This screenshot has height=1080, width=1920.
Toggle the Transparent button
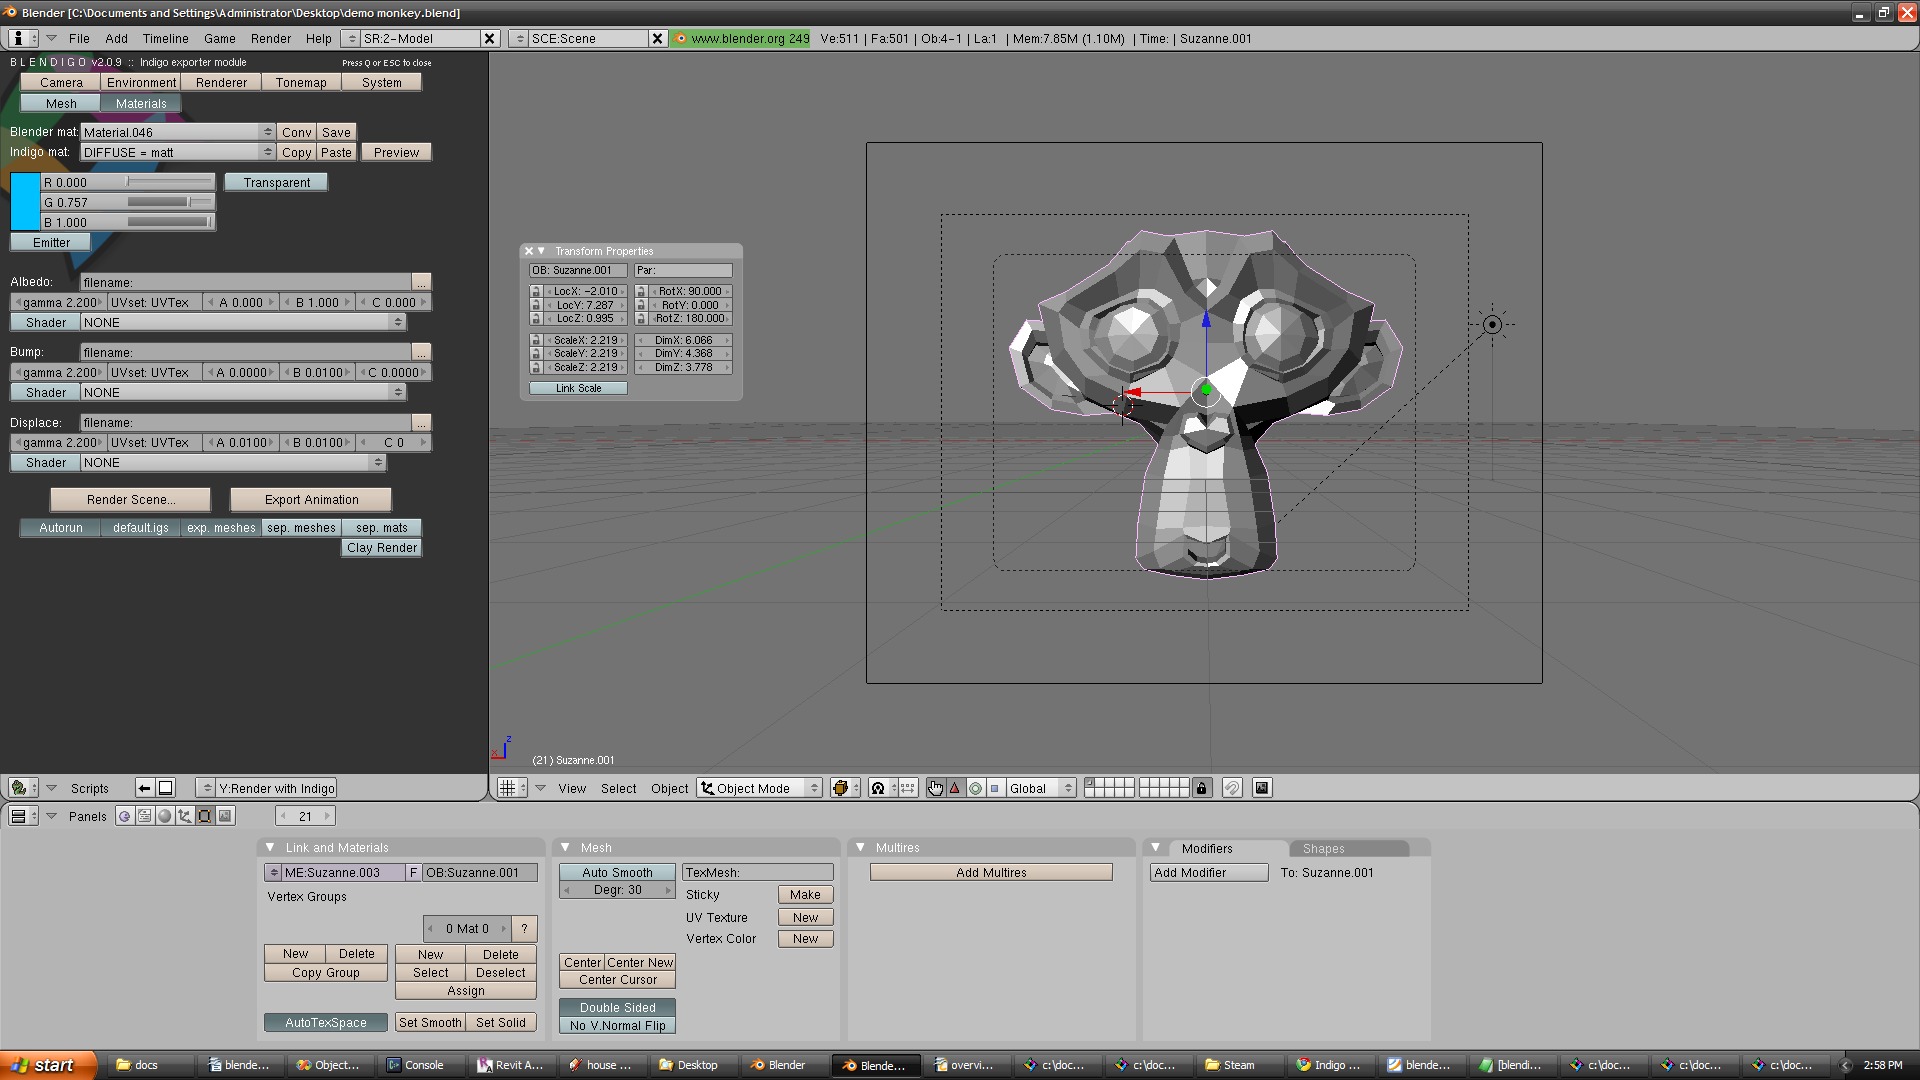coord(276,182)
